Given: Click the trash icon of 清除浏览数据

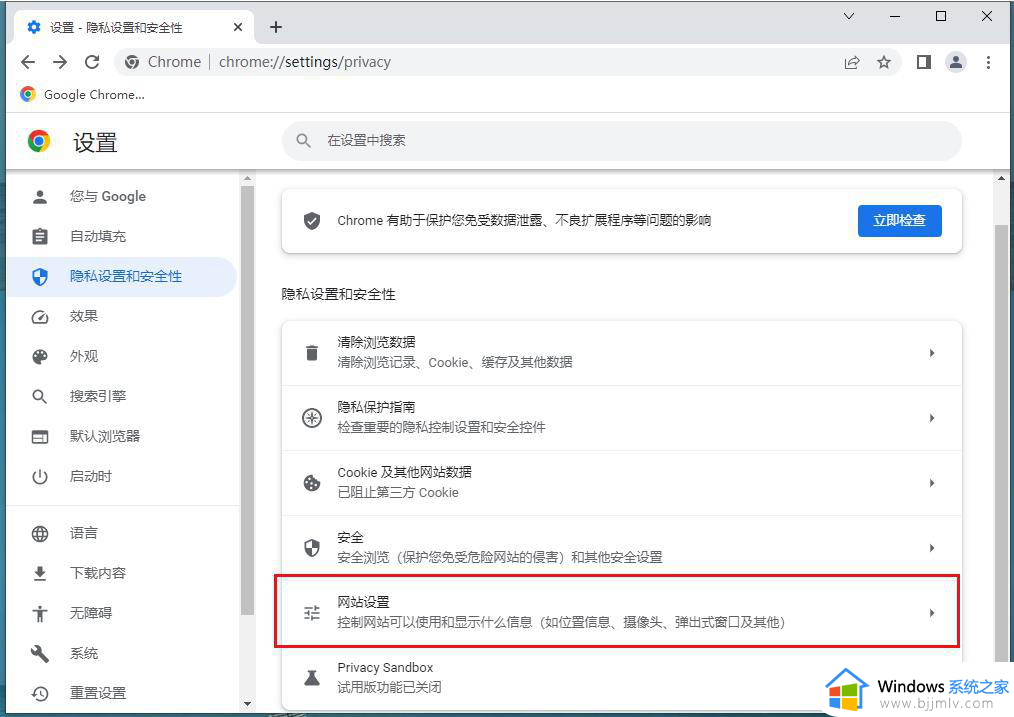Looking at the screenshot, I should click(312, 353).
